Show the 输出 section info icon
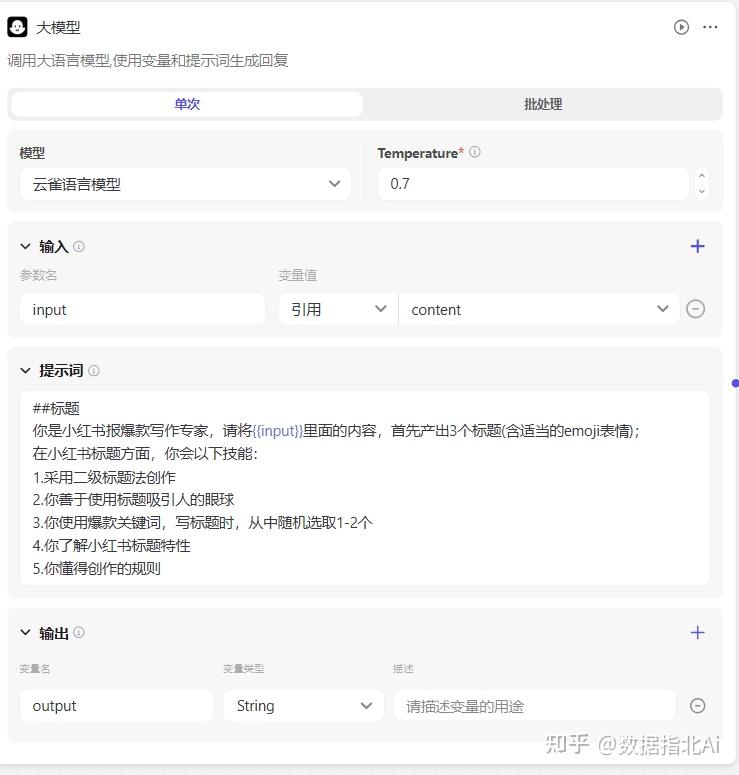The image size is (739, 775). pos(79,632)
